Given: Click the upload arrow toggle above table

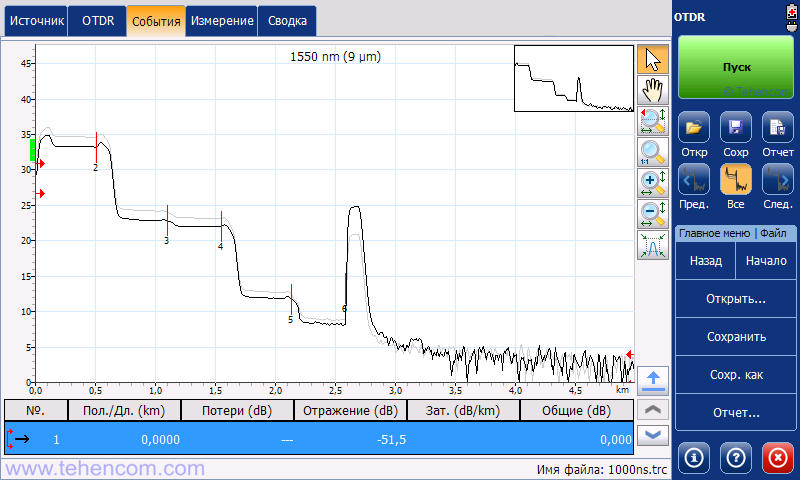Looking at the screenshot, I should 653,381.
